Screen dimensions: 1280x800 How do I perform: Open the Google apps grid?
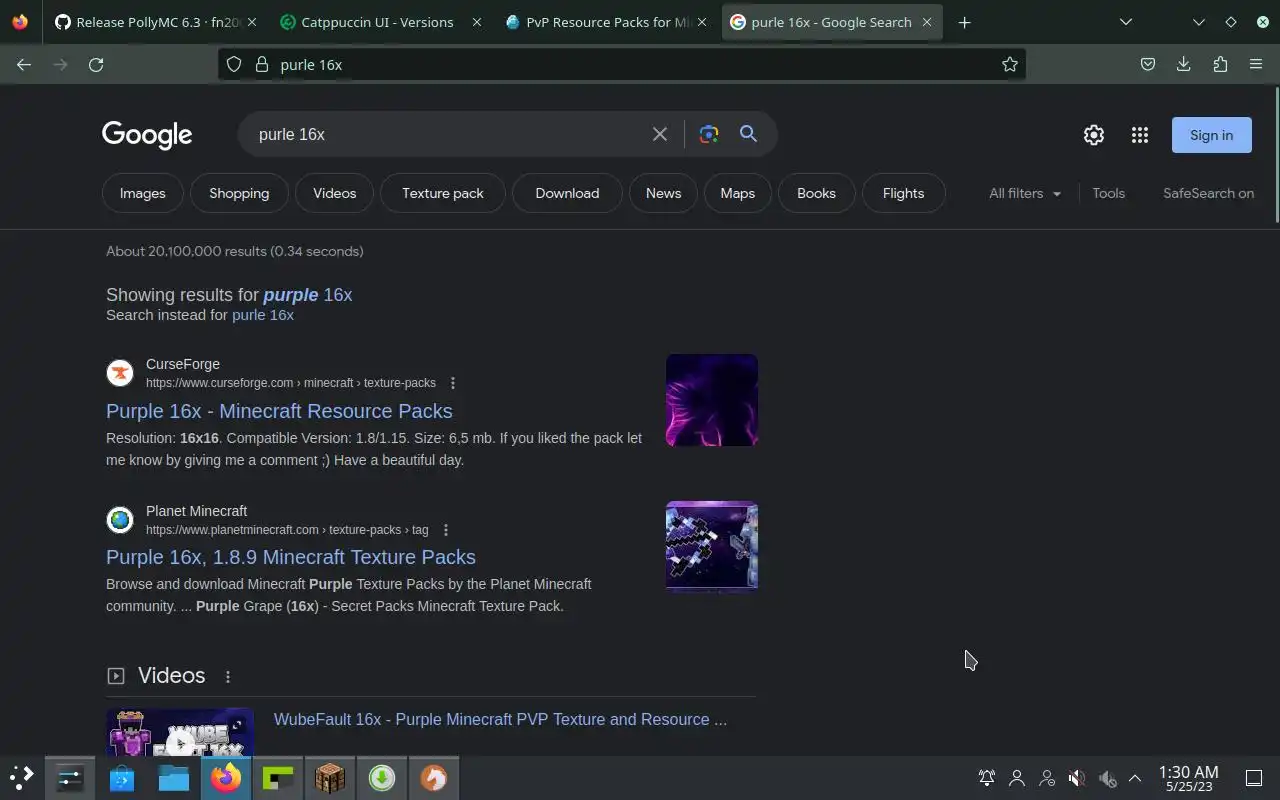(x=1140, y=135)
